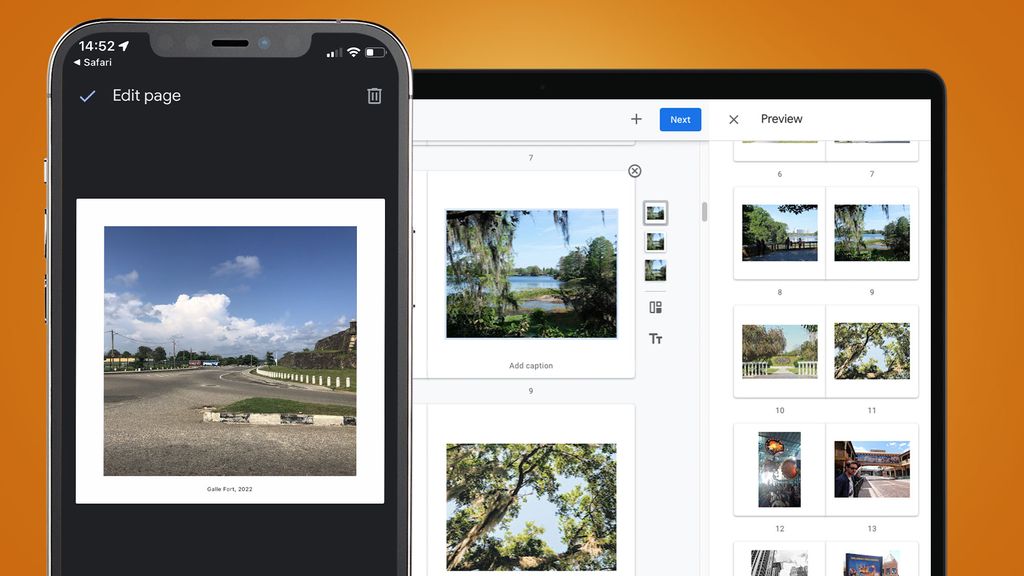Confirm page edits with the checkmark icon

point(86,96)
